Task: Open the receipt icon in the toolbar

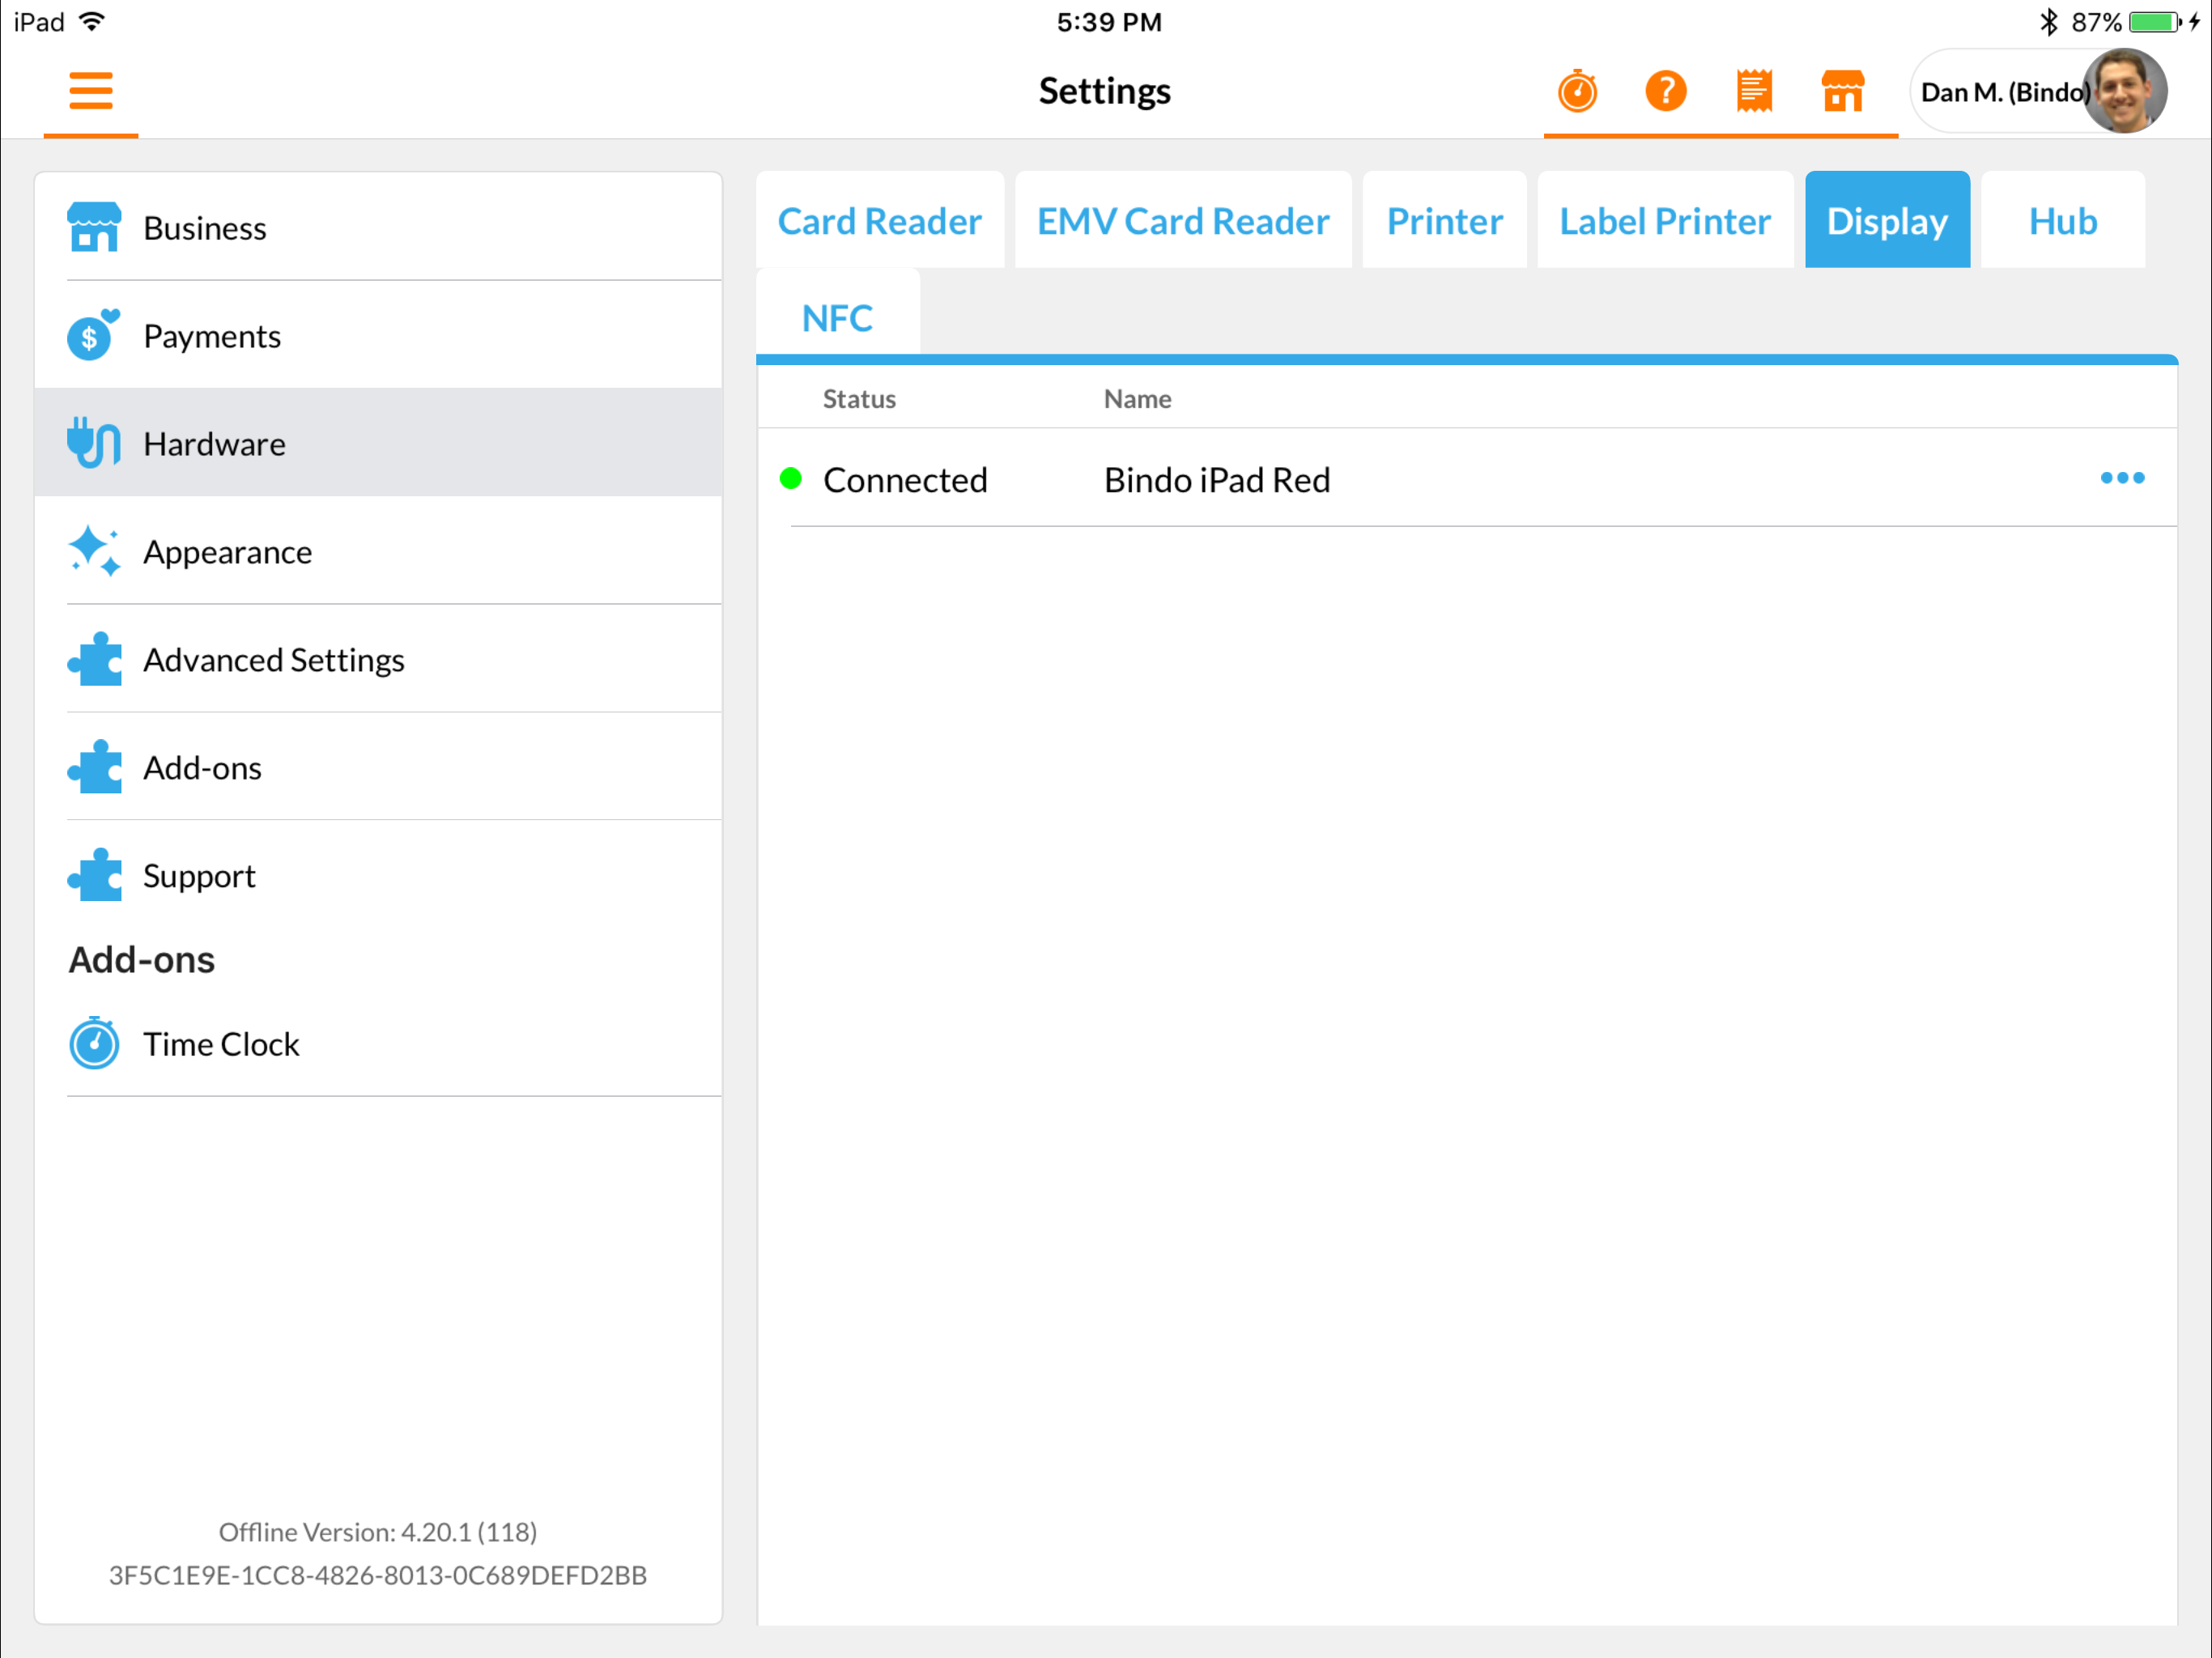Action: (1753, 91)
